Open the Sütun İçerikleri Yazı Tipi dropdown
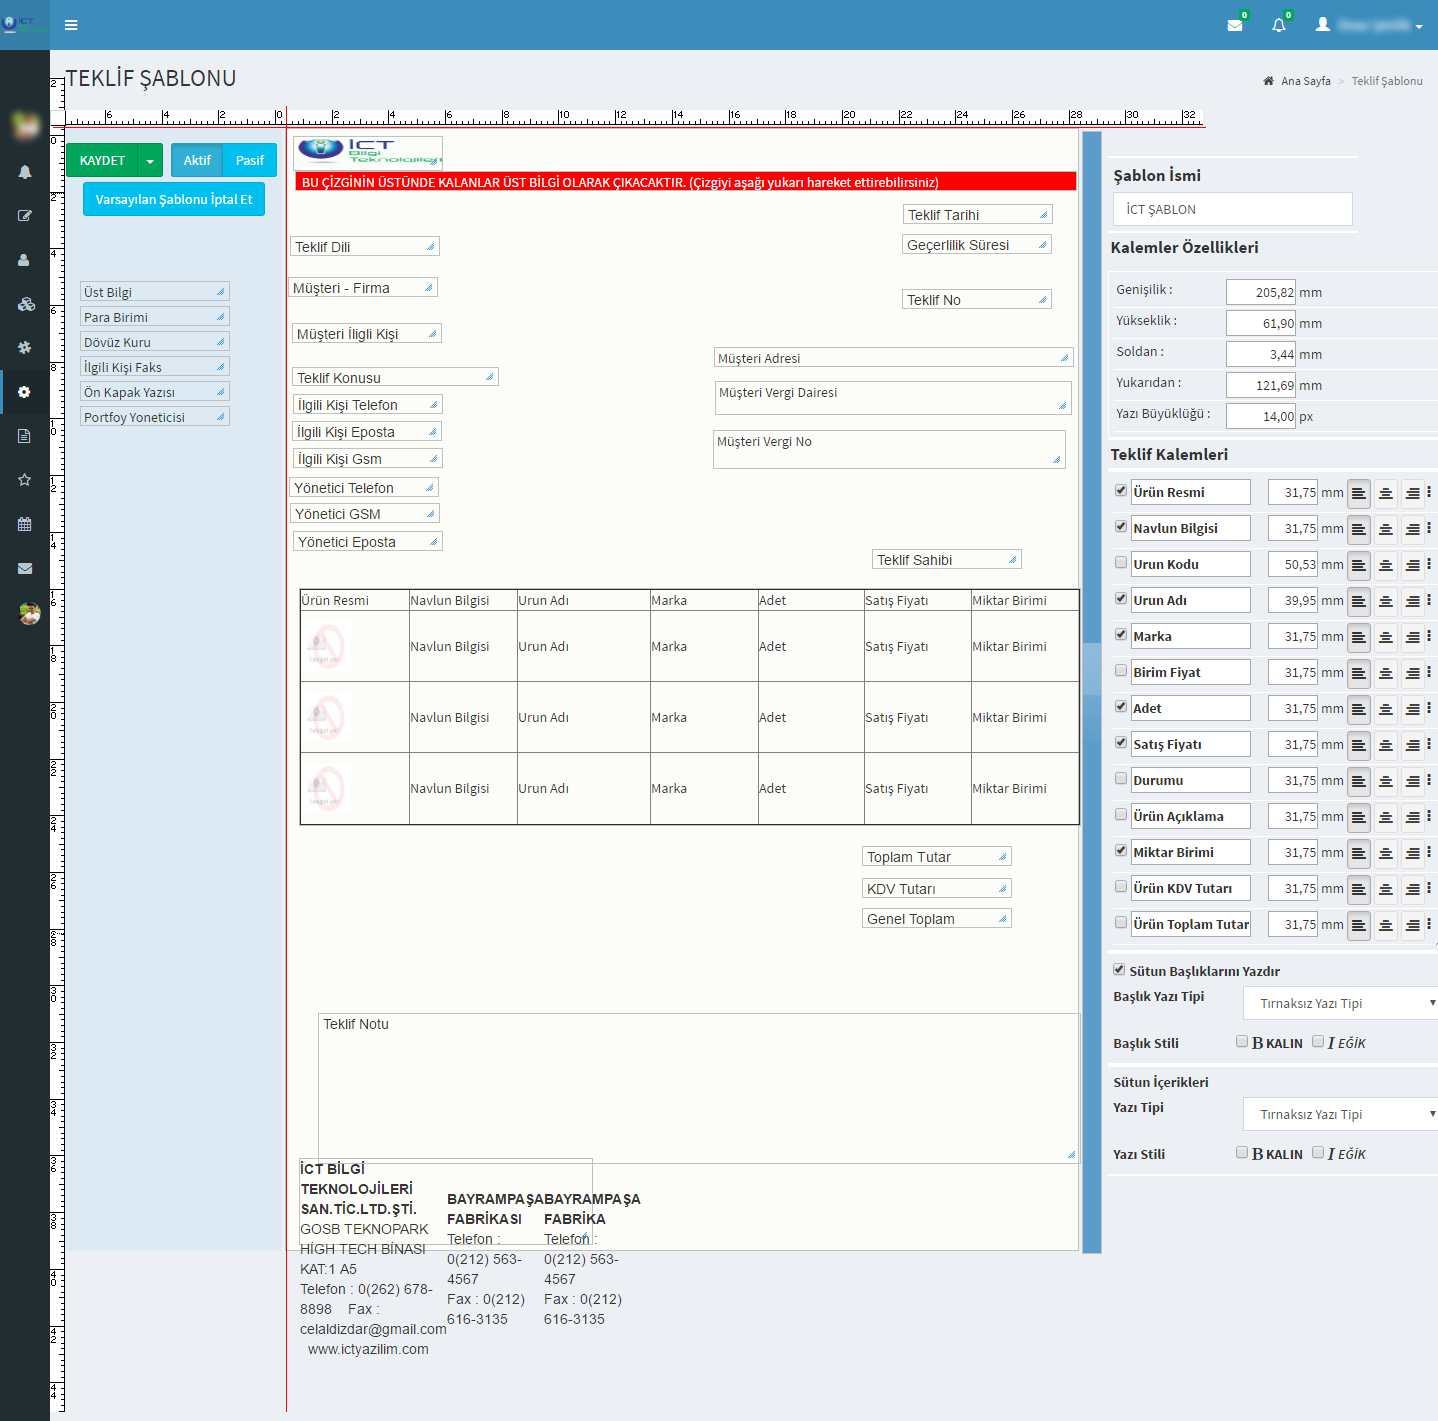The image size is (1438, 1421). pos(1340,1114)
